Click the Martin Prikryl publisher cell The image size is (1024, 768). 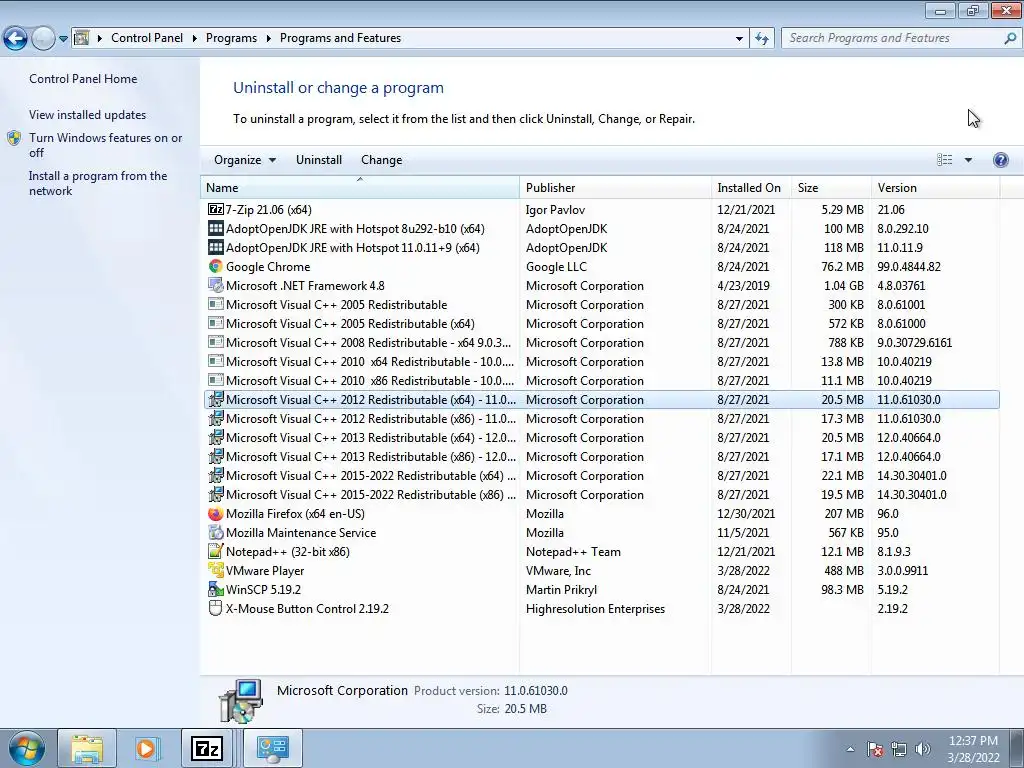pos(561,589)
